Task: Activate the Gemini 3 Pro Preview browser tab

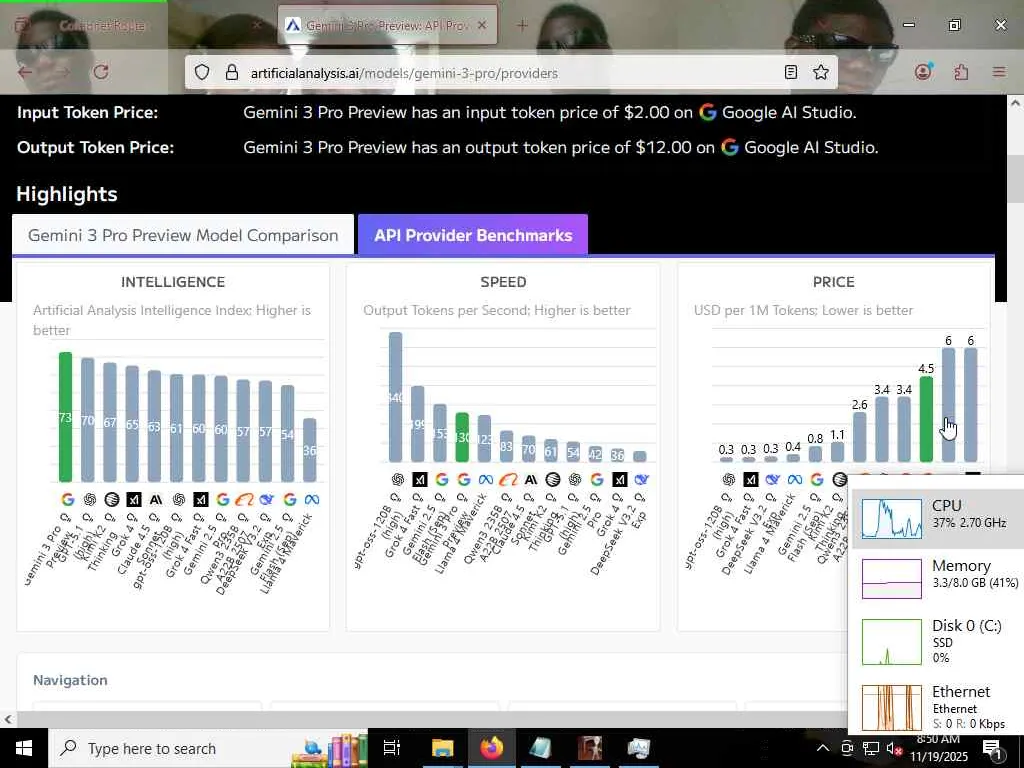Action: [387, 25]
